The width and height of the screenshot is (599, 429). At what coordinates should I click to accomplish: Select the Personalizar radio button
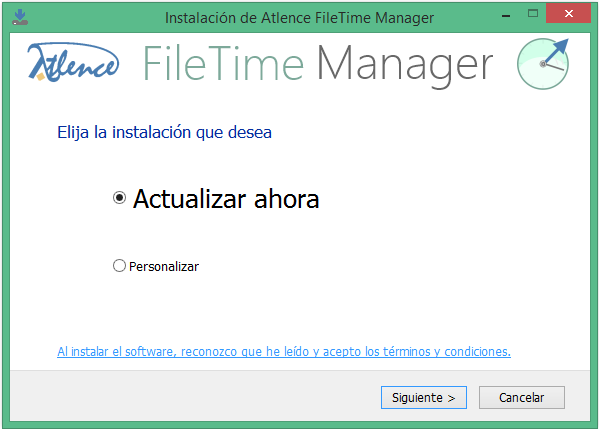119,265
